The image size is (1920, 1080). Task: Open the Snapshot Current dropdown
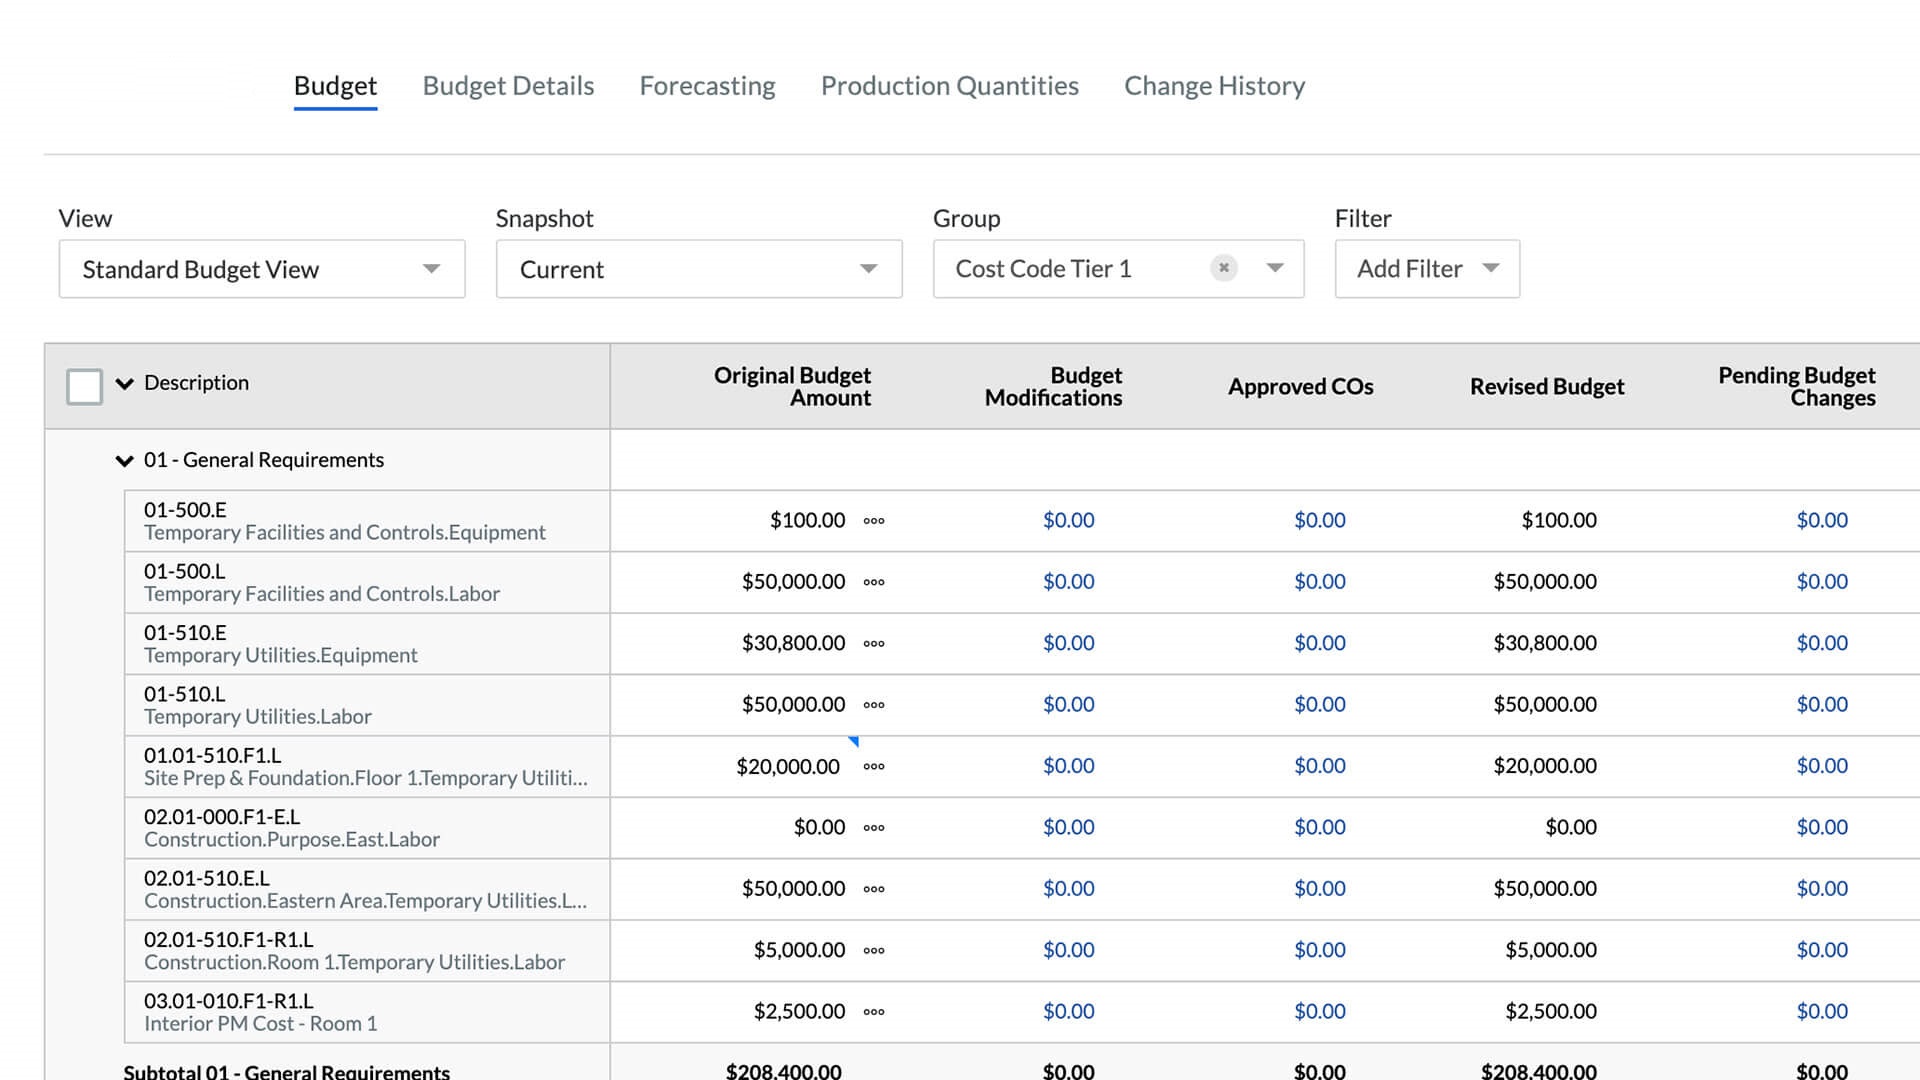click(x=699, y=269)
